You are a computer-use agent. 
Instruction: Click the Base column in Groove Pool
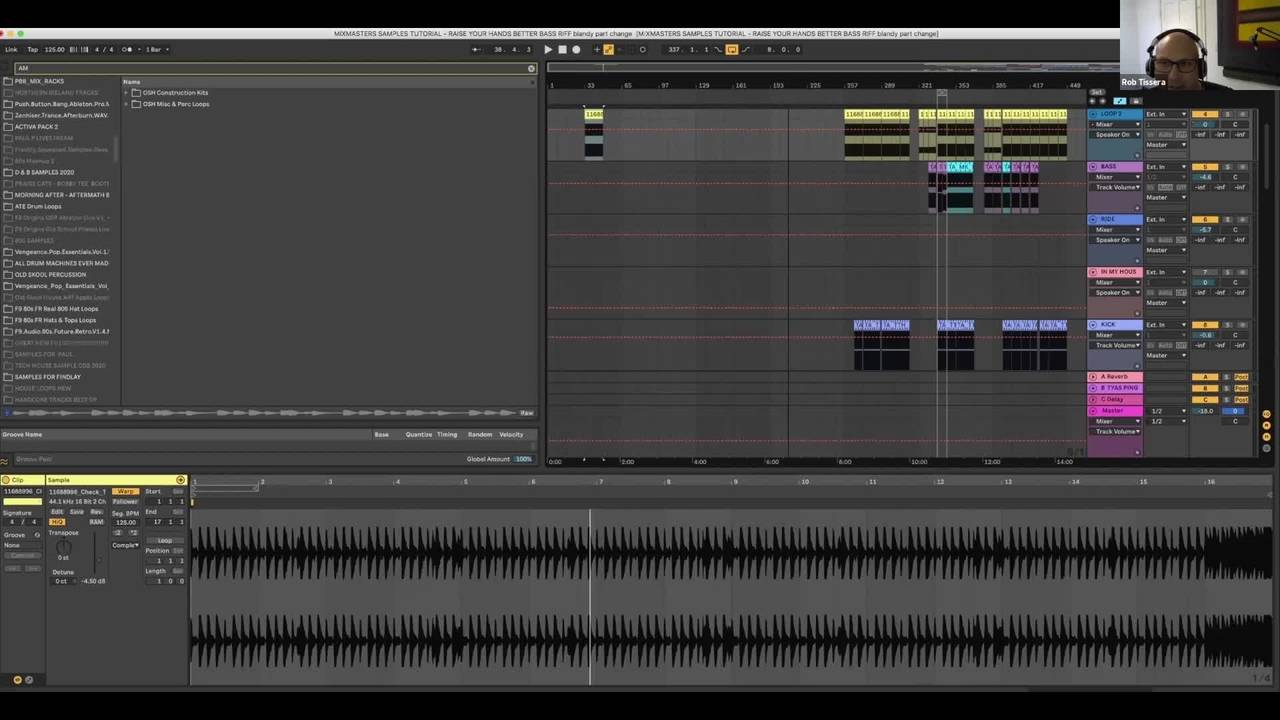(381, 435)
